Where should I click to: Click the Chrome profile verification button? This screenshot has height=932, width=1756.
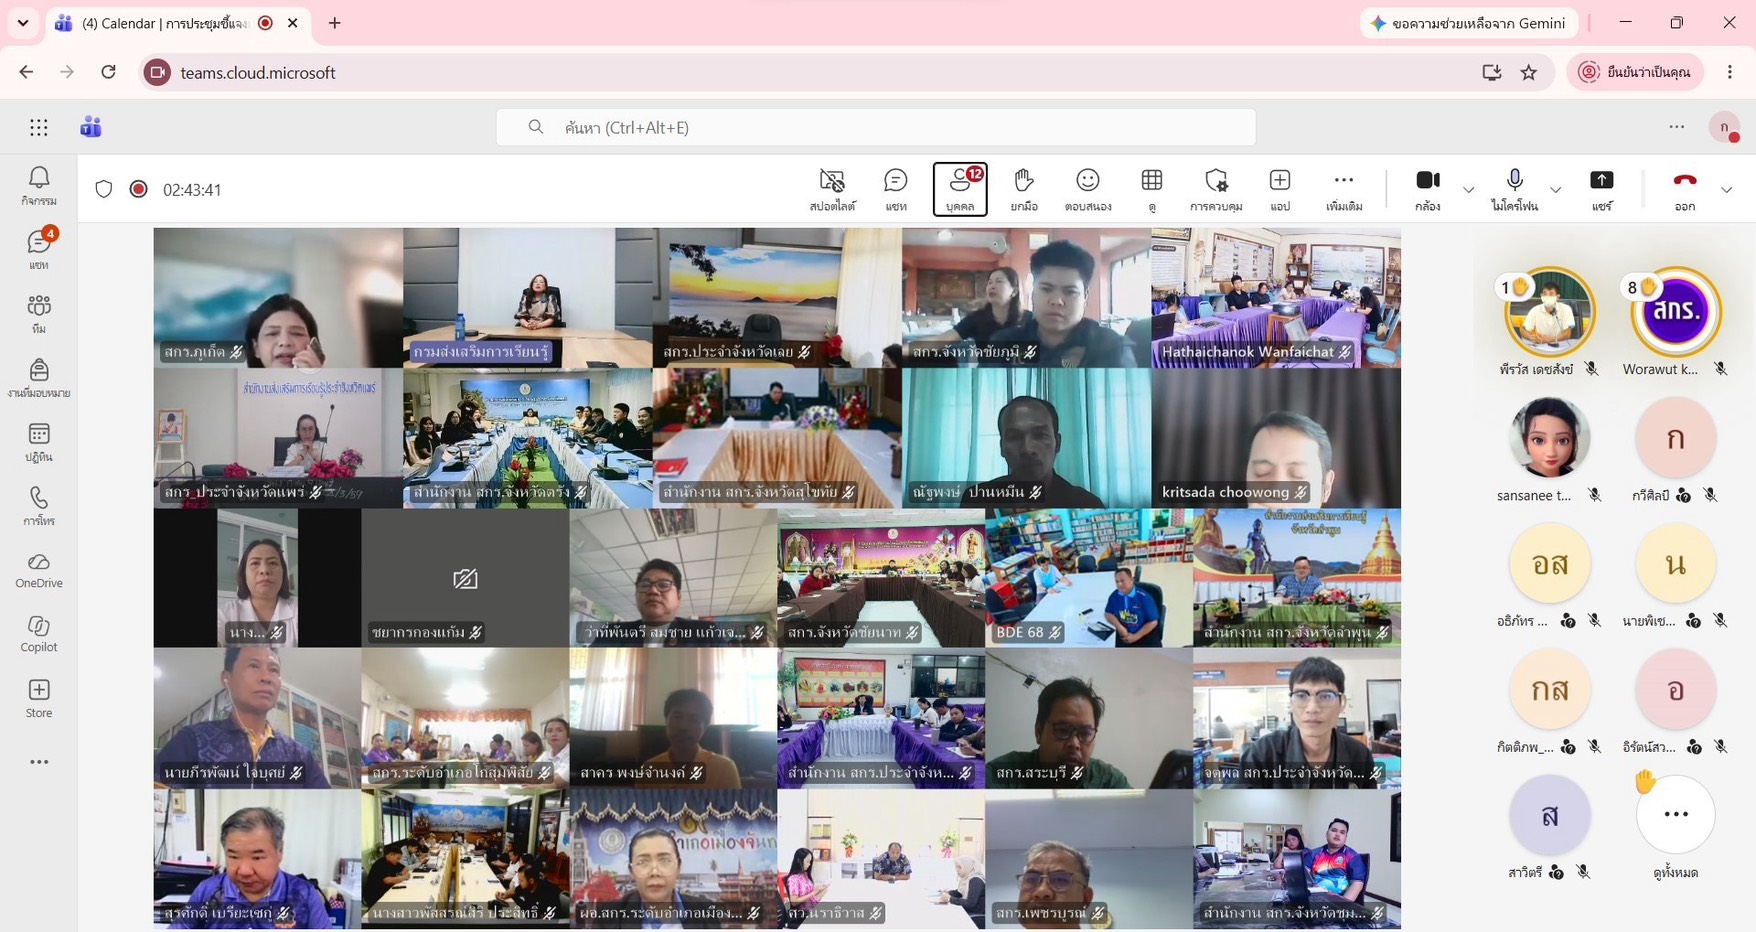[1635, 72]
